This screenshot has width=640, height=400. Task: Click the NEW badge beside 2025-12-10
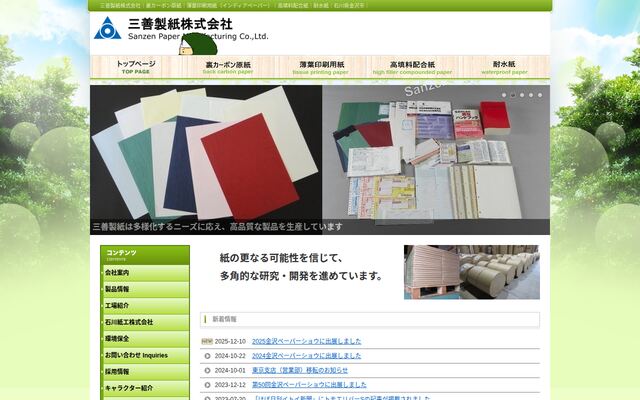207,341
